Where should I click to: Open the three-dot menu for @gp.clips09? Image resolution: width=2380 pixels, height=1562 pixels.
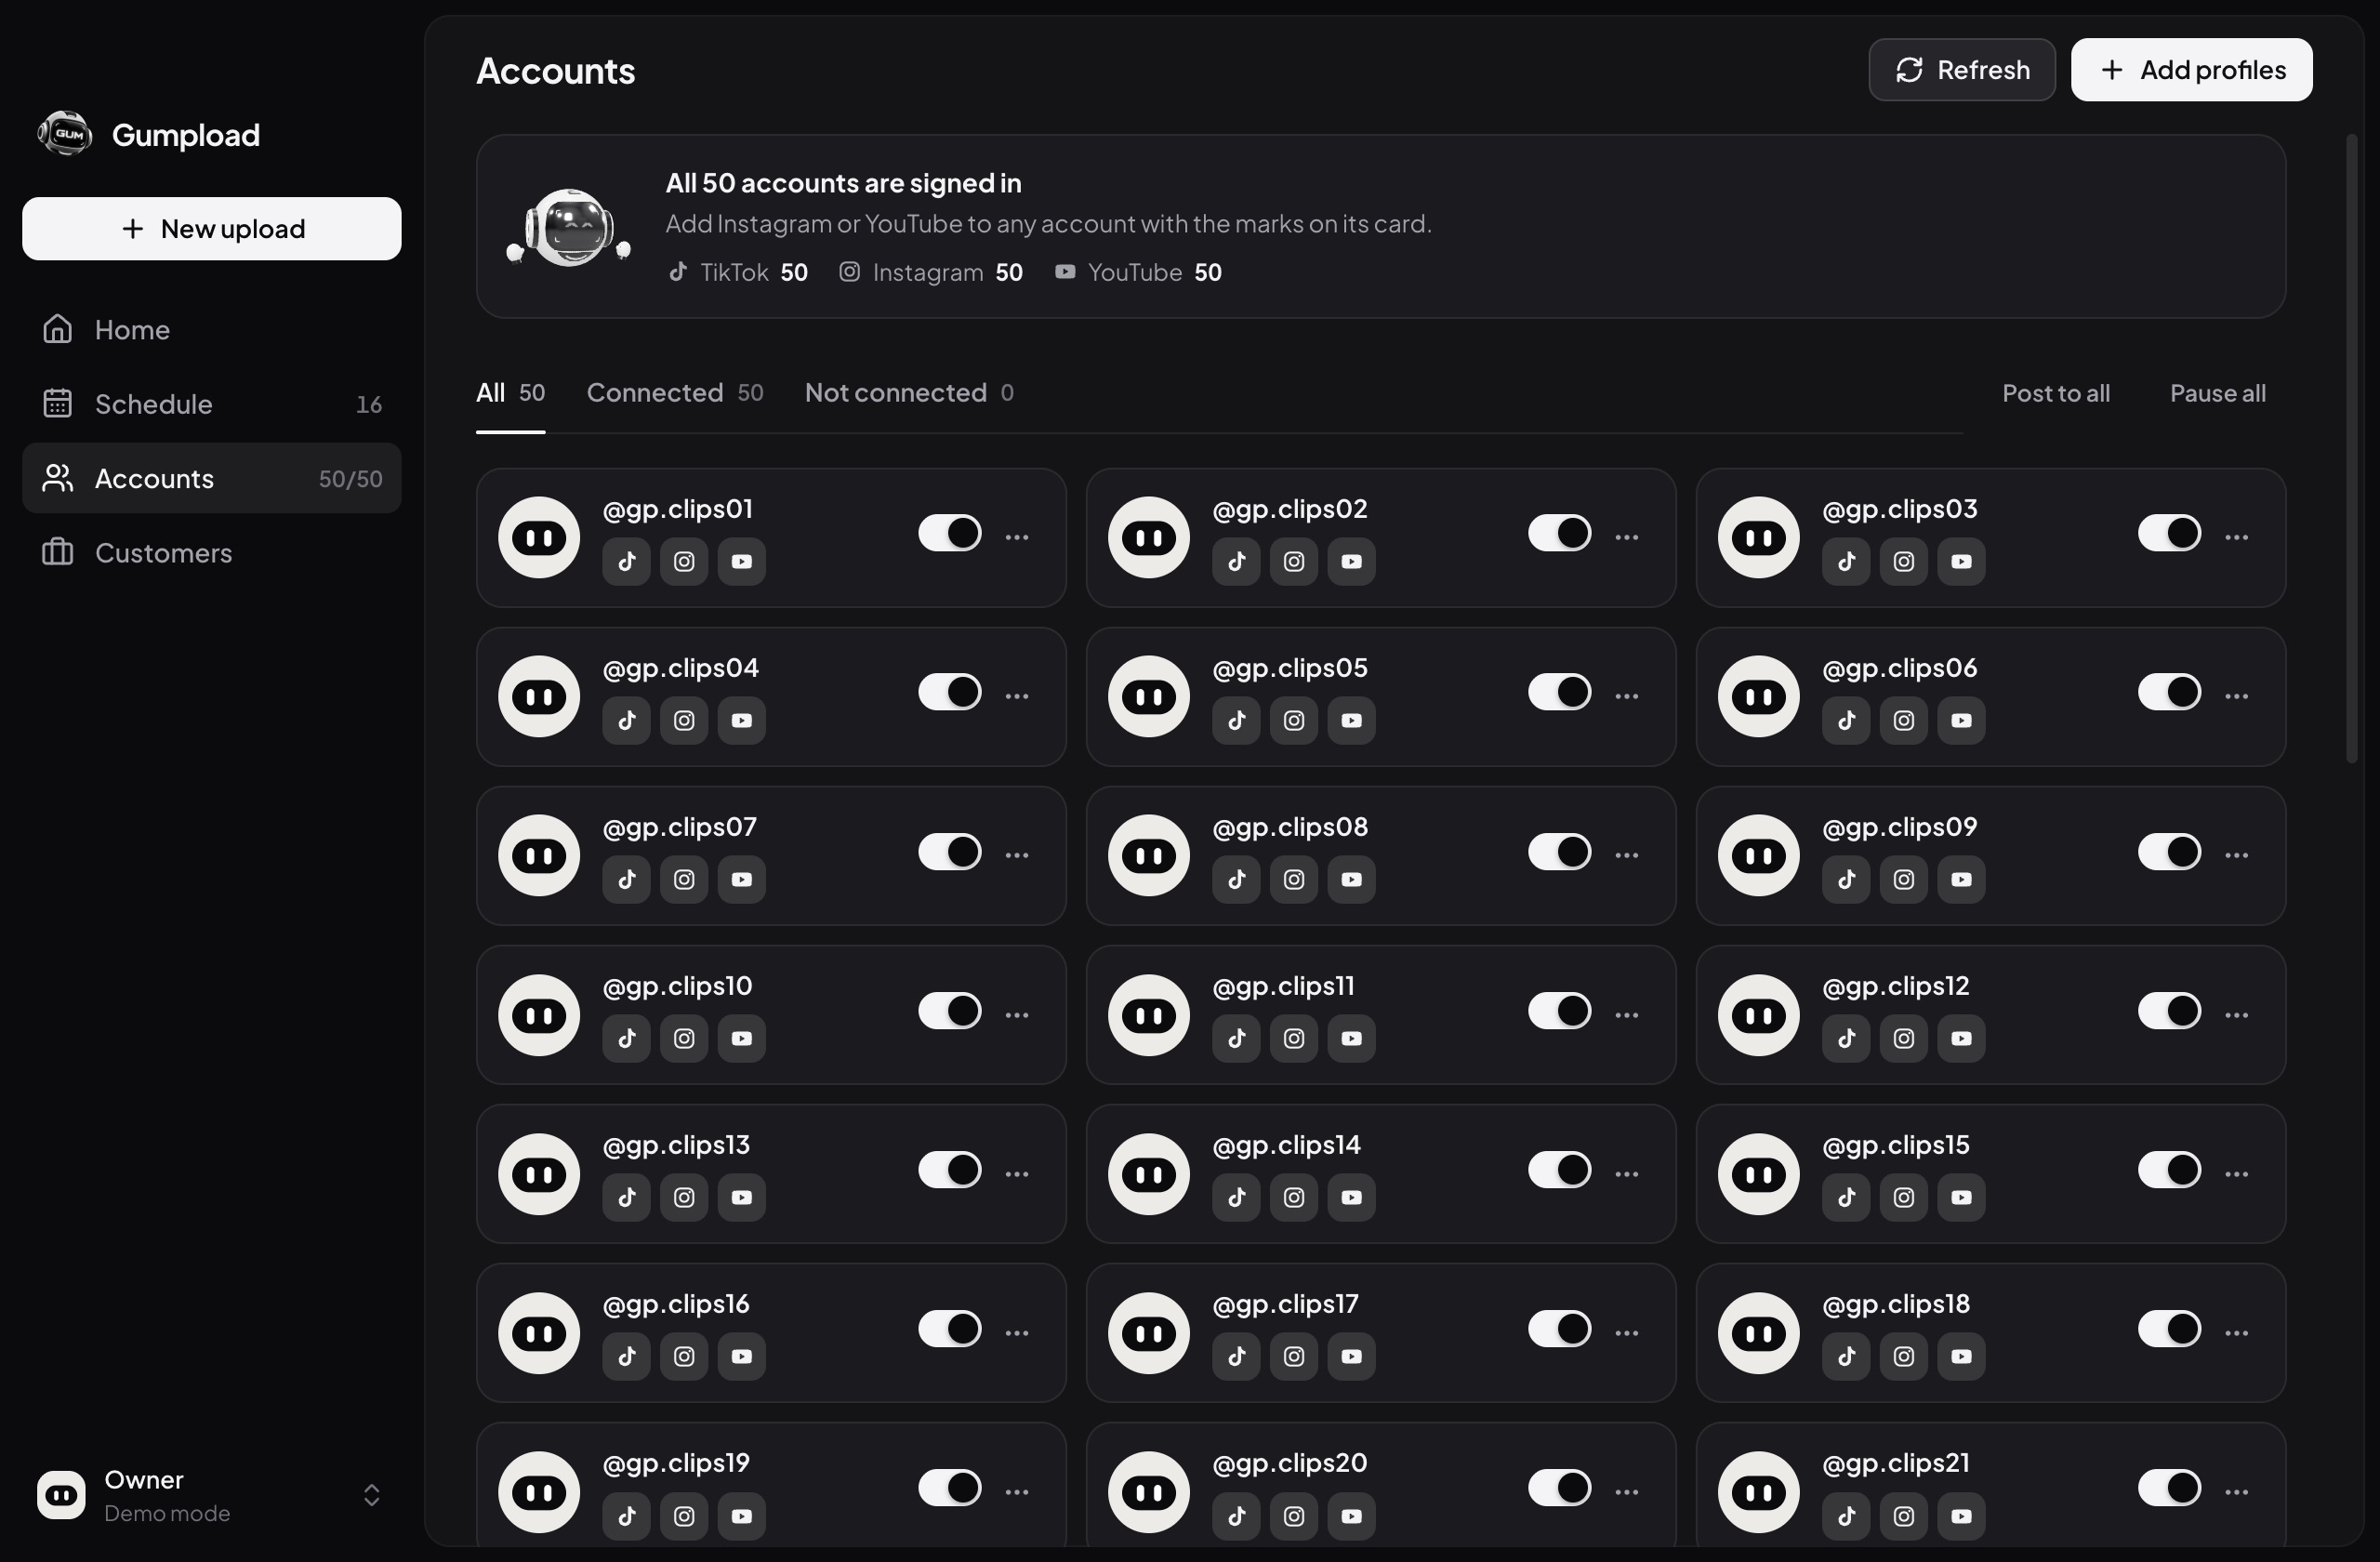[2237, 855]
